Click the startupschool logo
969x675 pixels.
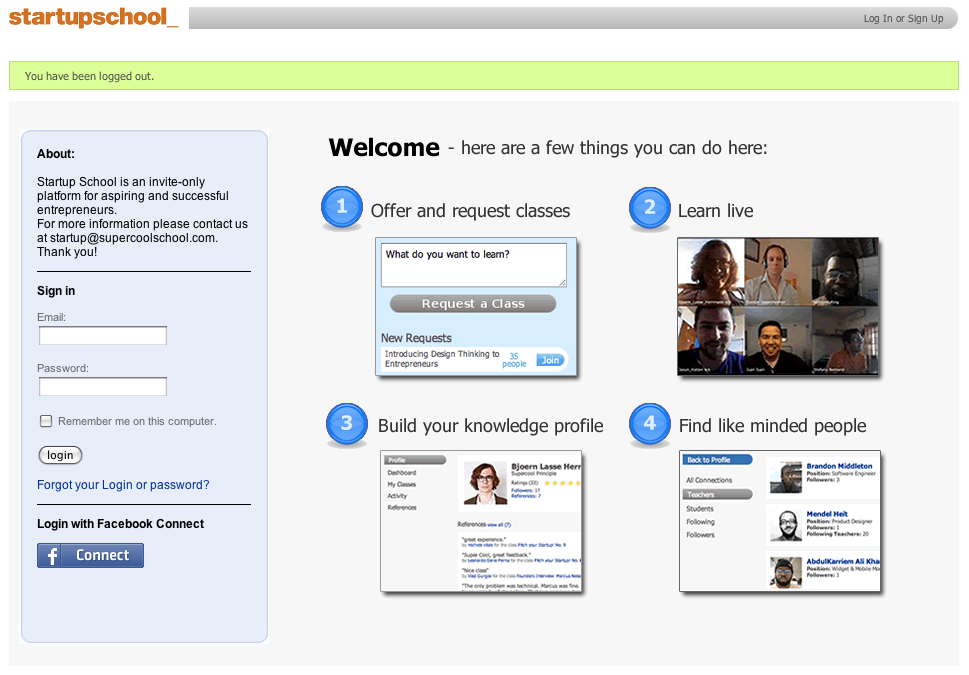pos(93,17)
